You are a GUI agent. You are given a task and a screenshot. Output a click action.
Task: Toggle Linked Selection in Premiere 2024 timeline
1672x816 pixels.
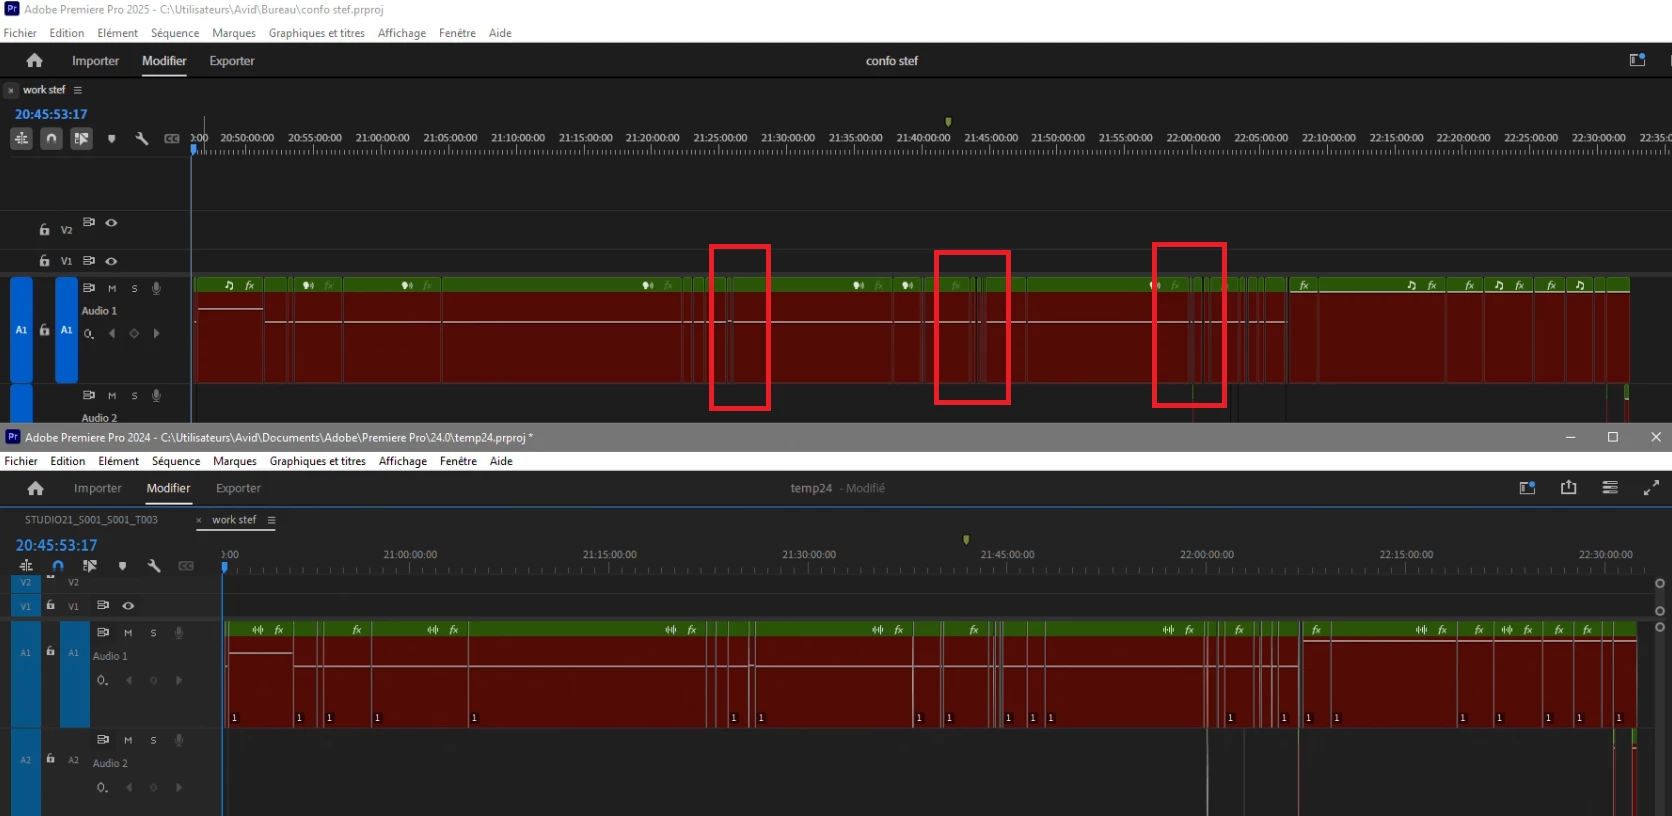(90, 566)
